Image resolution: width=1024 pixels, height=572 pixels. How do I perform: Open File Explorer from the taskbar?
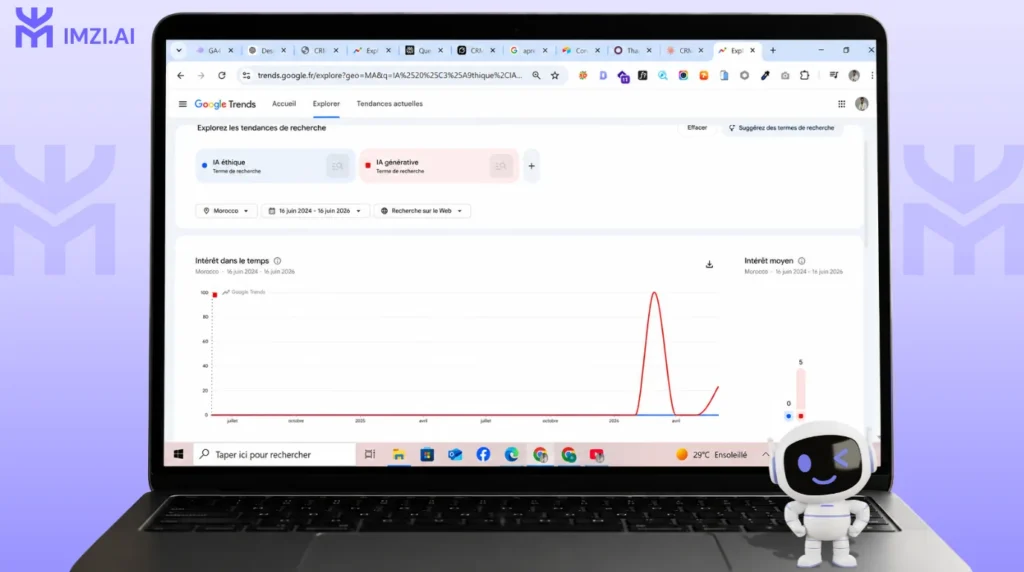tap(398, 454)
